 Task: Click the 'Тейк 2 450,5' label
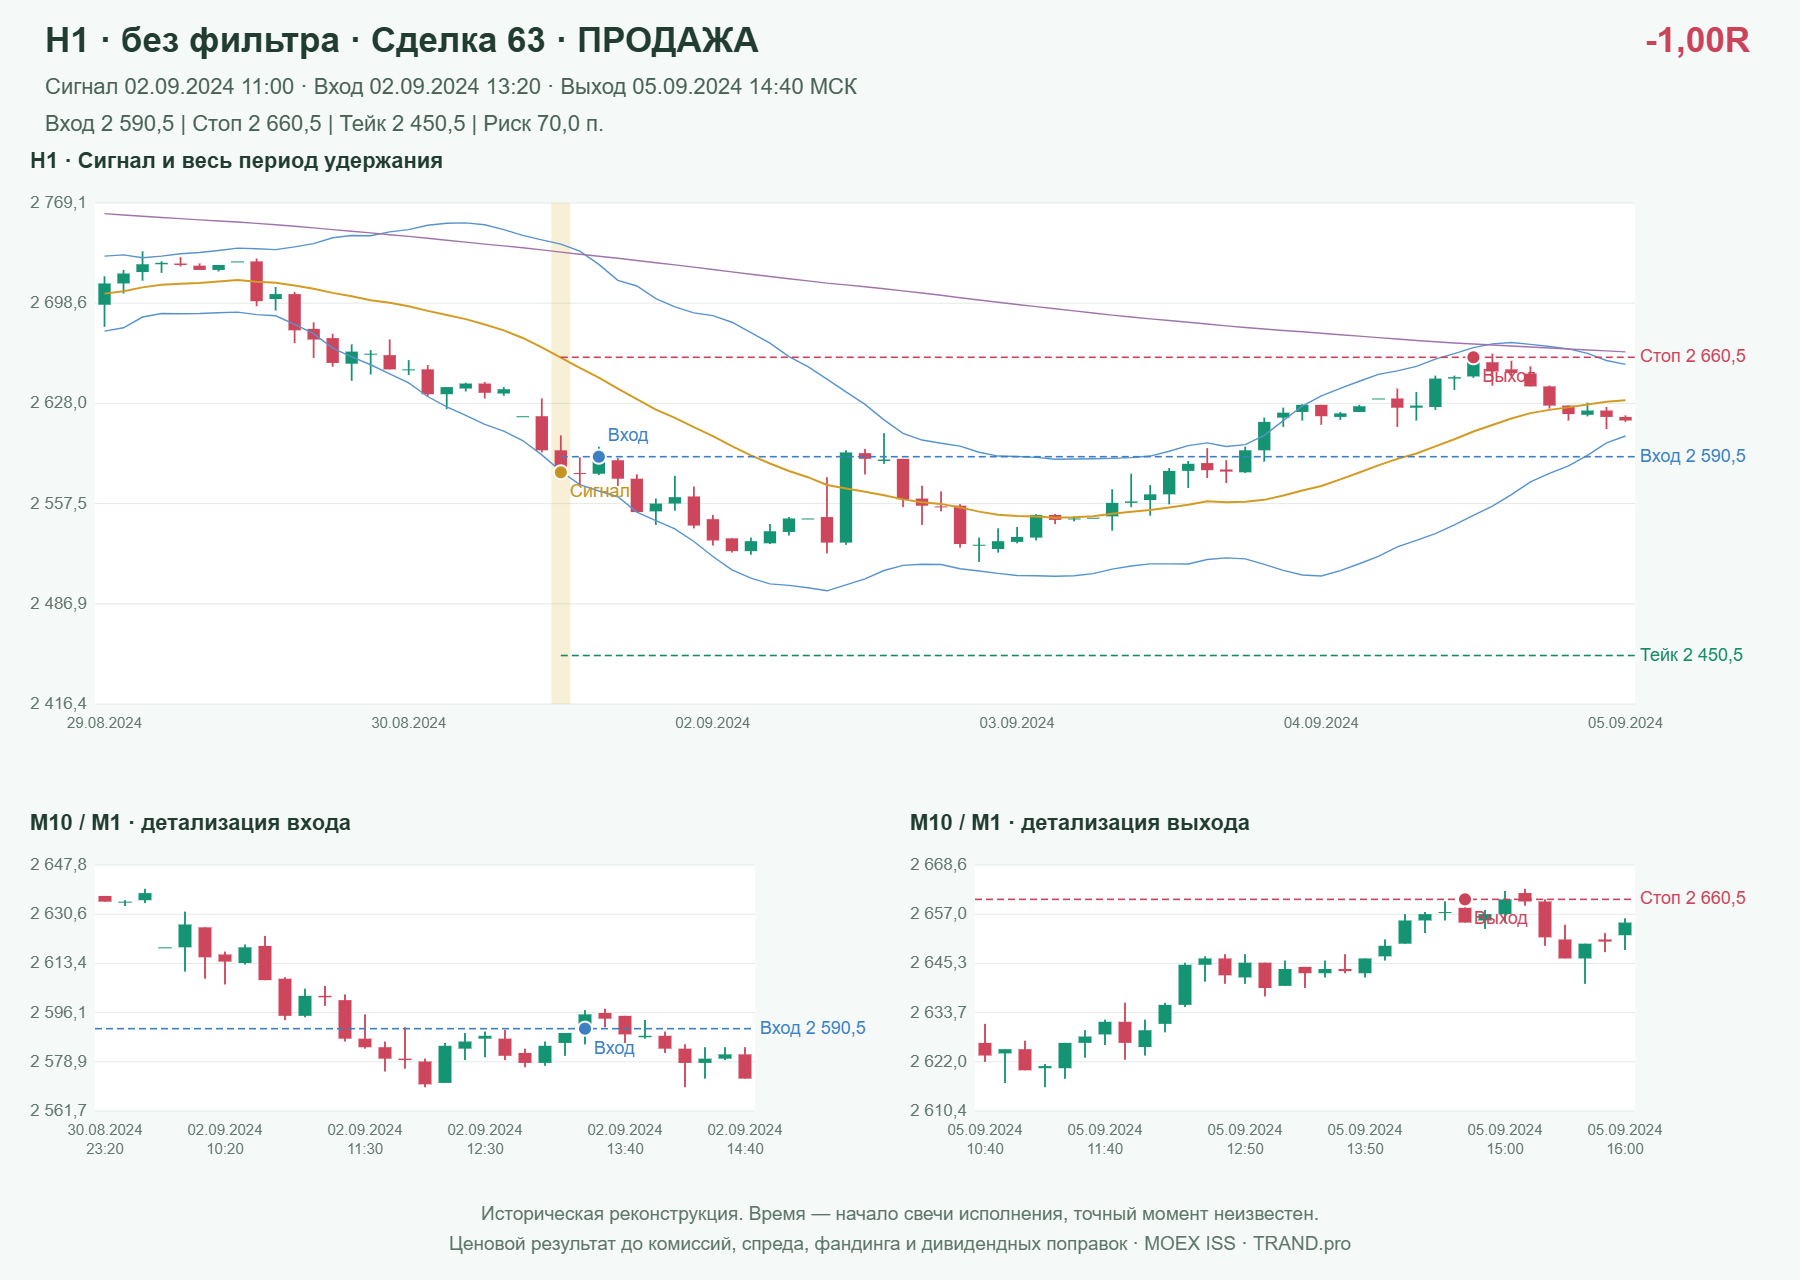click(x=1691, y=655)
